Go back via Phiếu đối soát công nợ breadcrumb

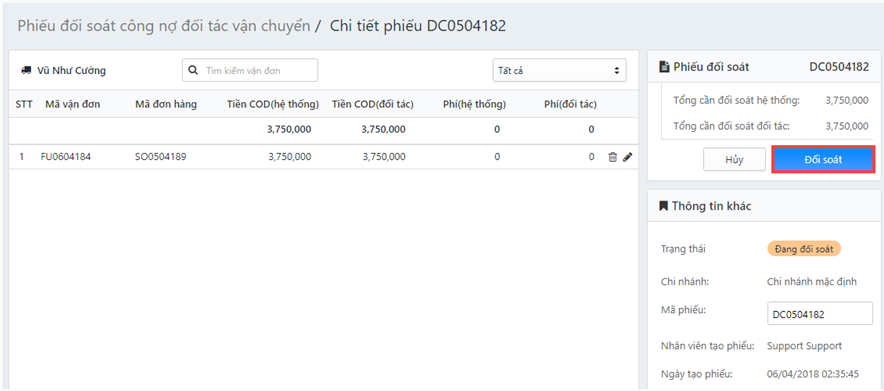pos(163,26)
